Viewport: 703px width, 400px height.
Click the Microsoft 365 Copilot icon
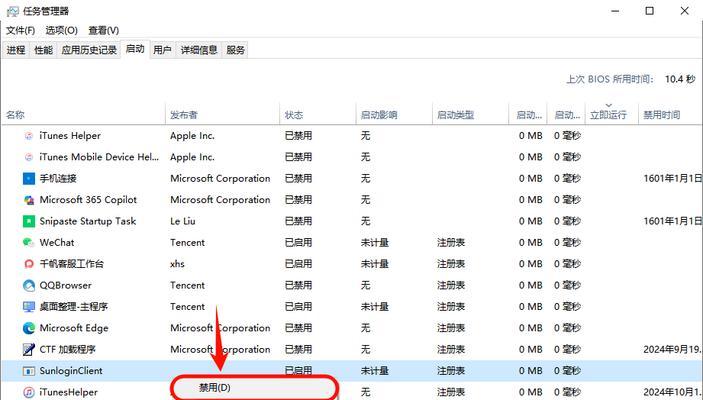click(x=29, y=200)
